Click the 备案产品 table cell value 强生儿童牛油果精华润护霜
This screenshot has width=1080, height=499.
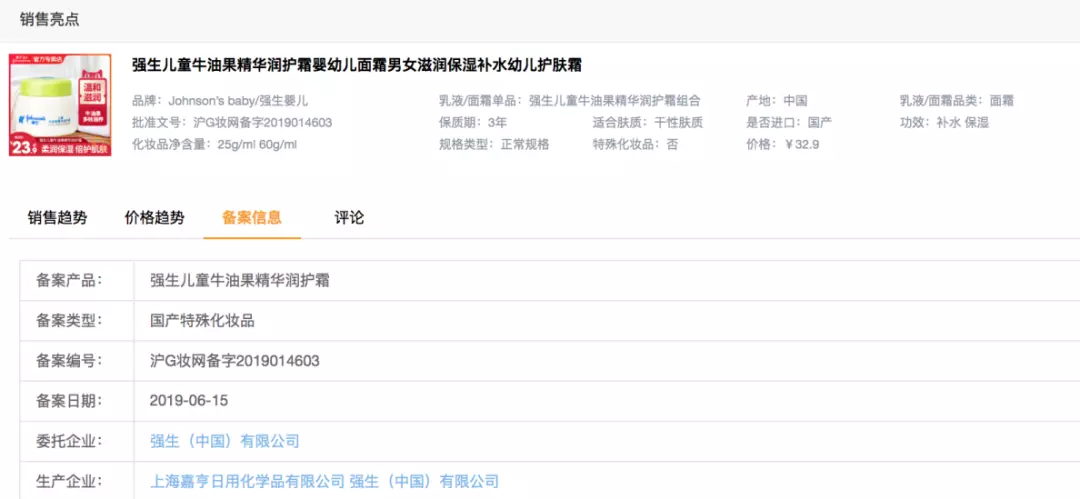tap(240, 281)
